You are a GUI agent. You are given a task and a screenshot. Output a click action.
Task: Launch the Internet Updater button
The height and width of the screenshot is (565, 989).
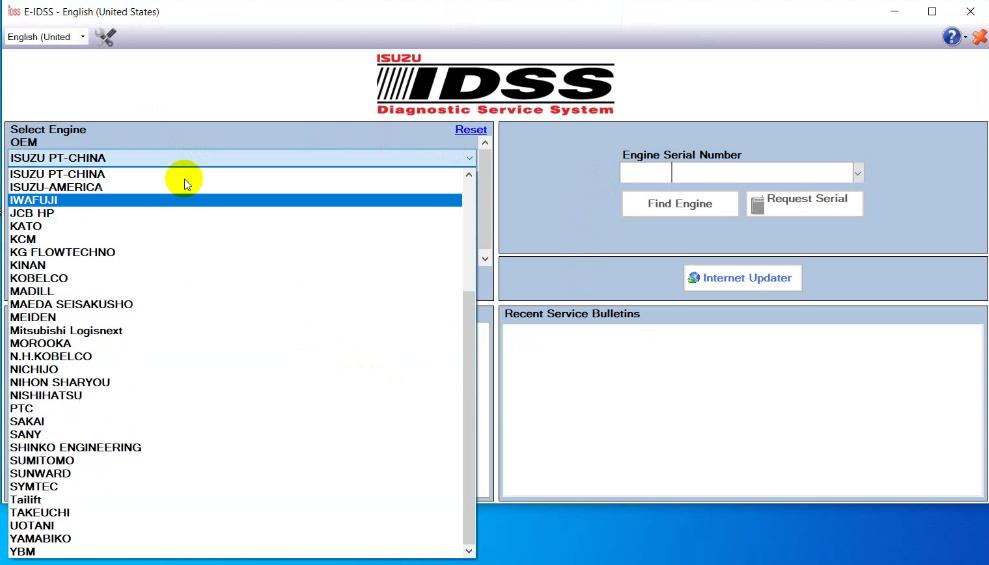click(x=742, y=278)
